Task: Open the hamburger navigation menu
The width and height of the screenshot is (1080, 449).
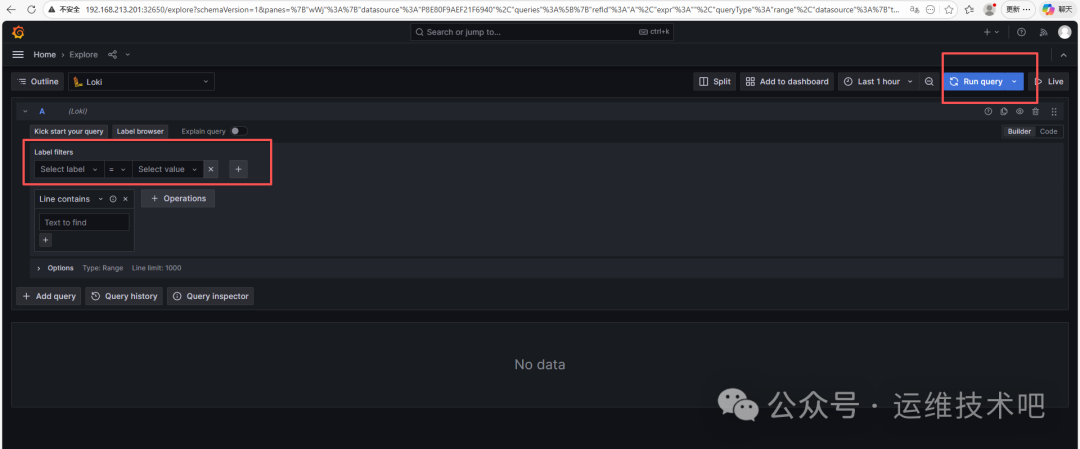Action: [x=19, y=54]
